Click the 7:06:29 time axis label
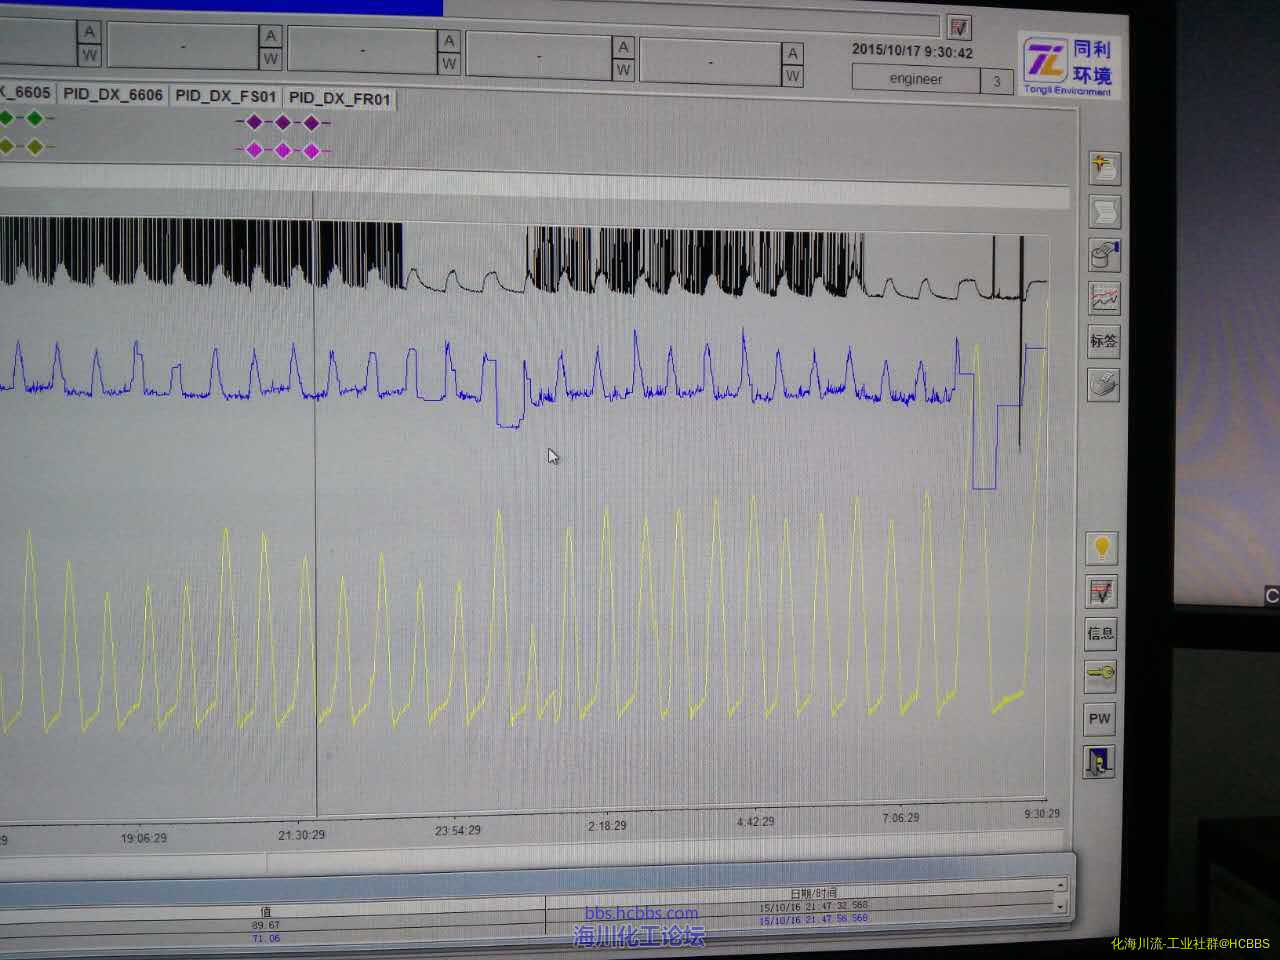 pyautogui.click(x=900, y=818)
